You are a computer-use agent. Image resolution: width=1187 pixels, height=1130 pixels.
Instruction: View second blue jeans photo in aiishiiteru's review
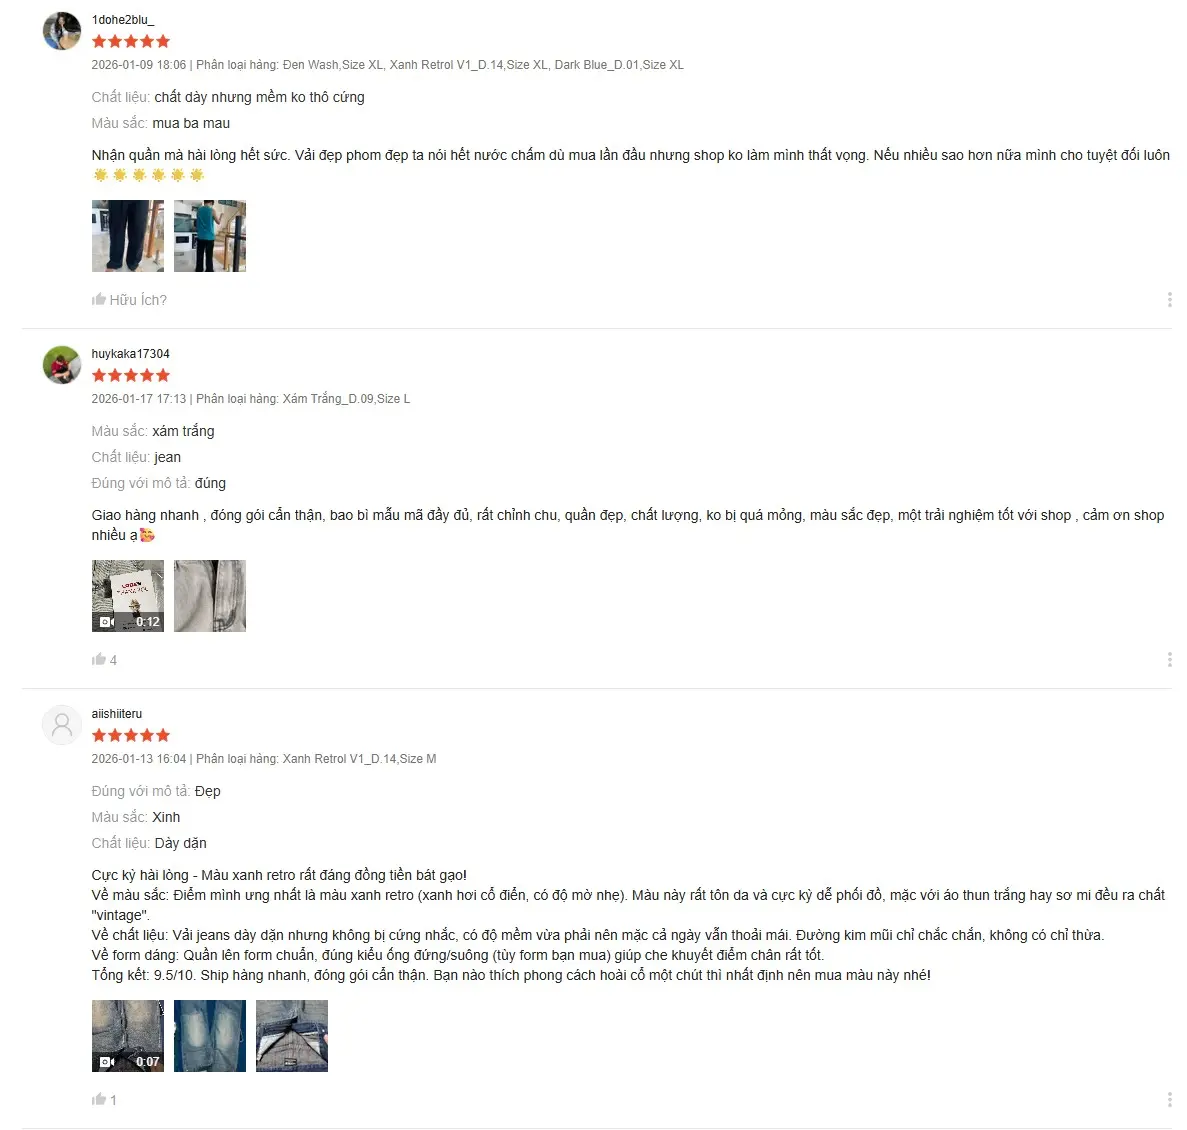tap(210, 1035)
